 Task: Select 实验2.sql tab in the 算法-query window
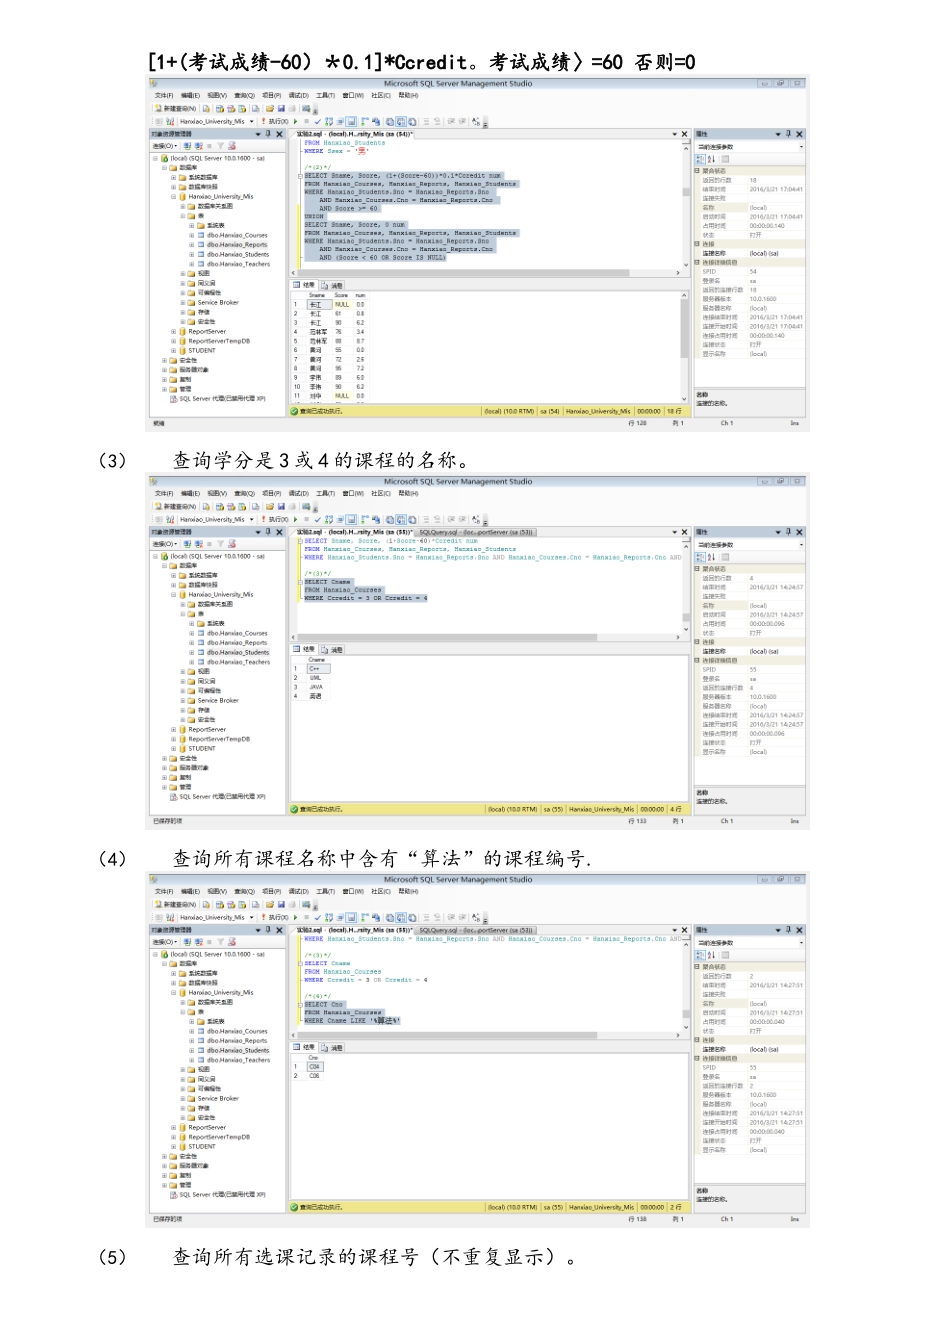click(x=354, y=930)
